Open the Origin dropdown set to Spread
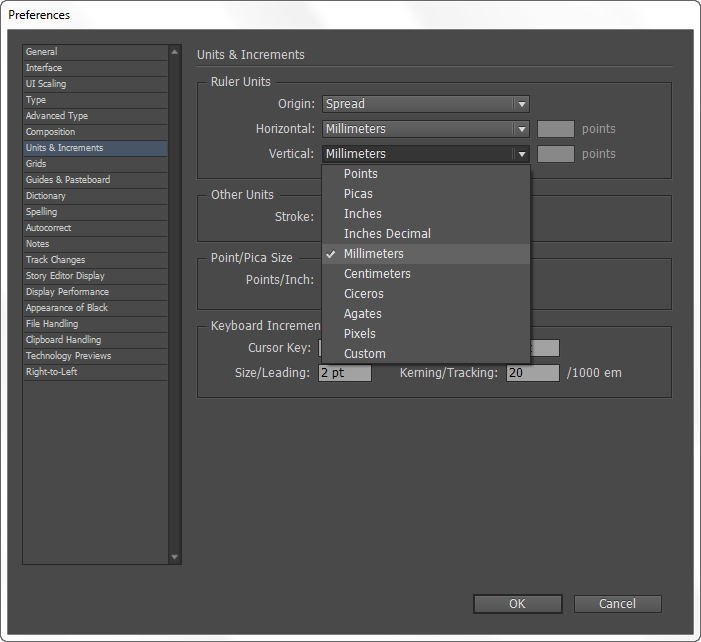The image size is (701, 642). coord(425,104)
